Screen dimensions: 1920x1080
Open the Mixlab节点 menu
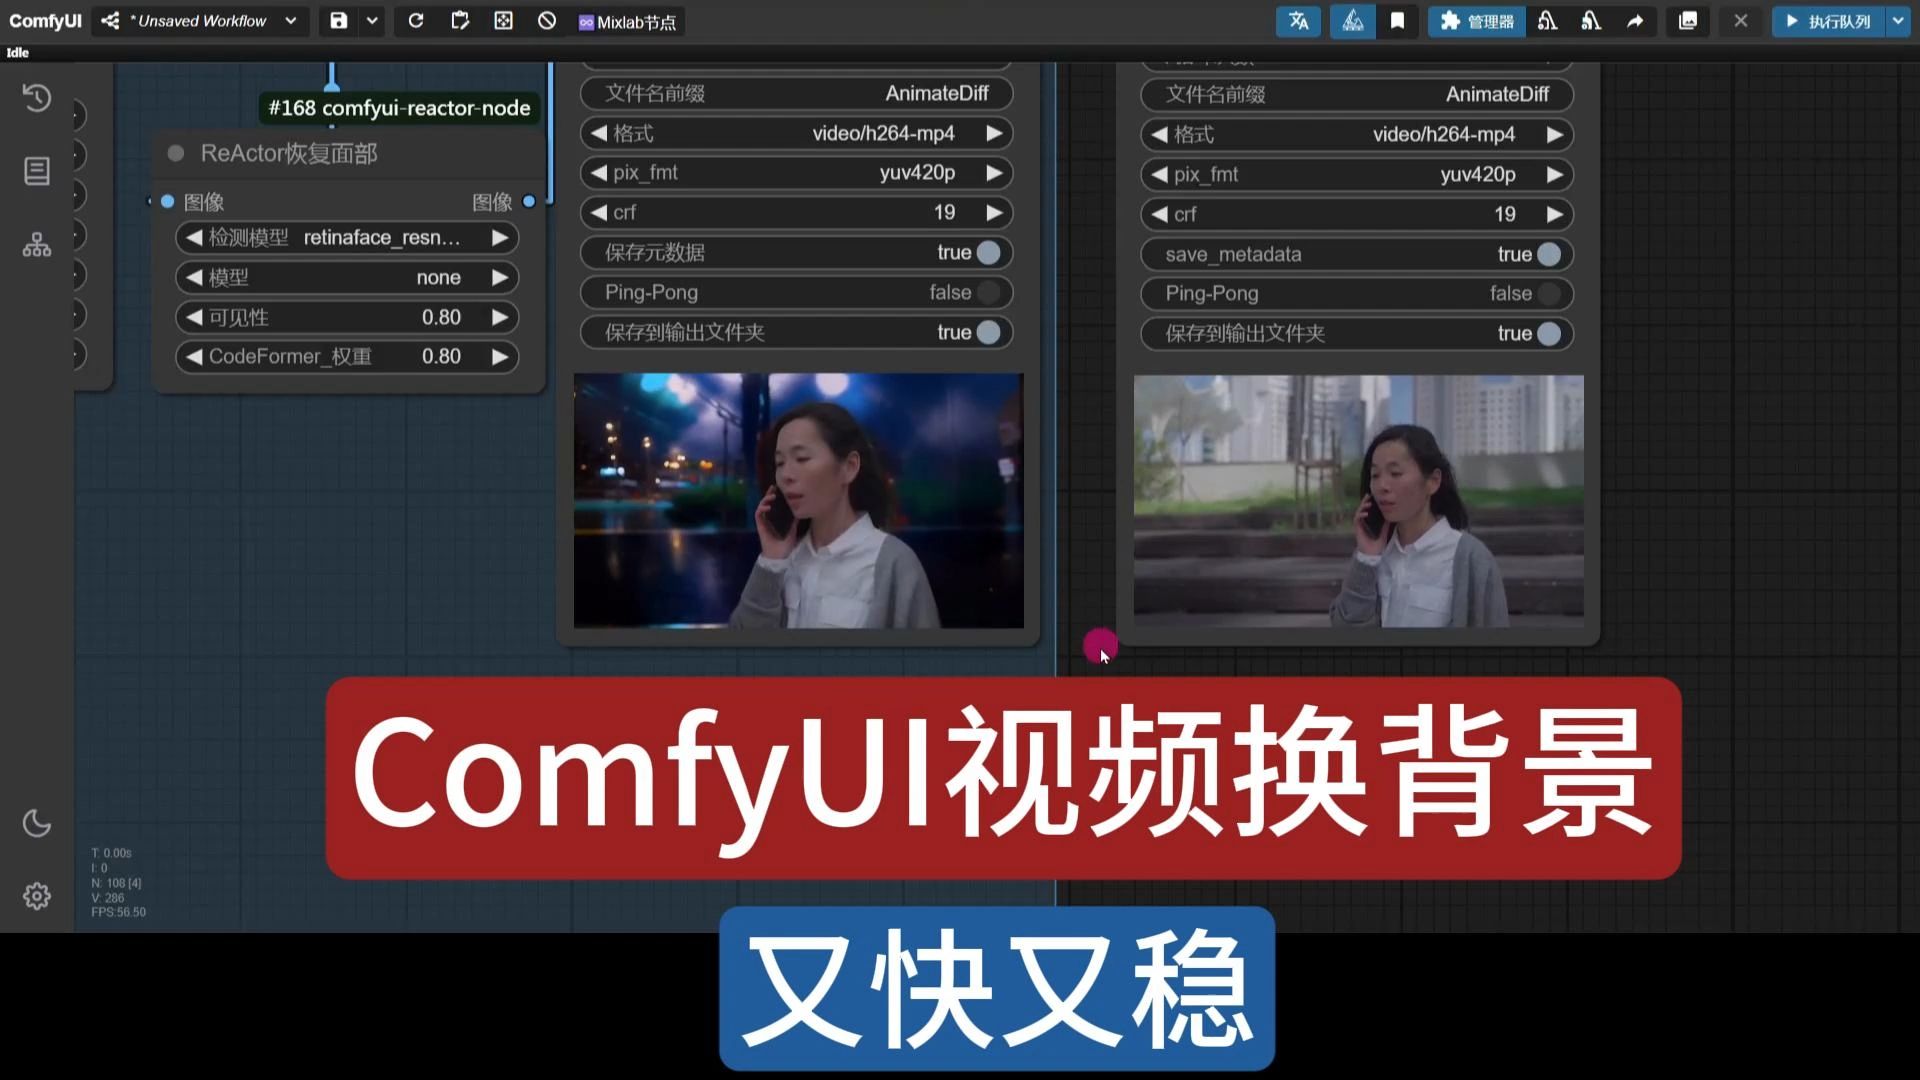pos(627,22)
